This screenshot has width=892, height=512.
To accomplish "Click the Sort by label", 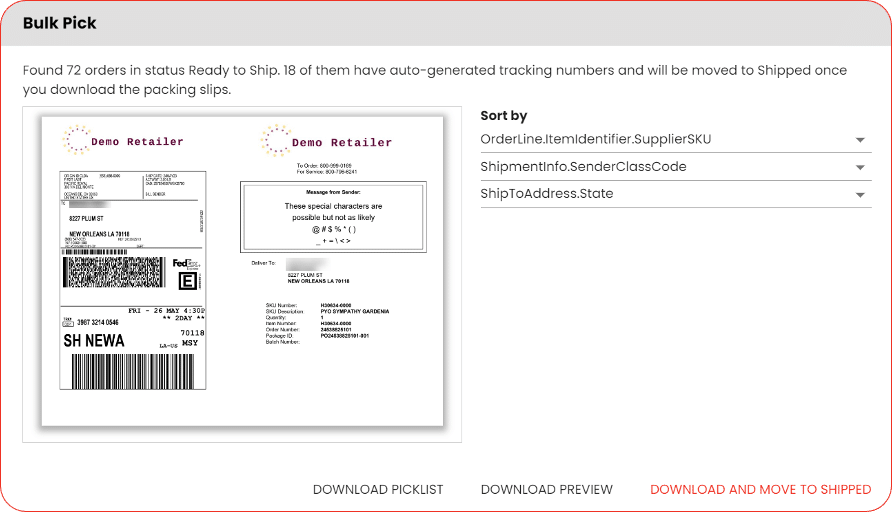I will tap(503, 116).
